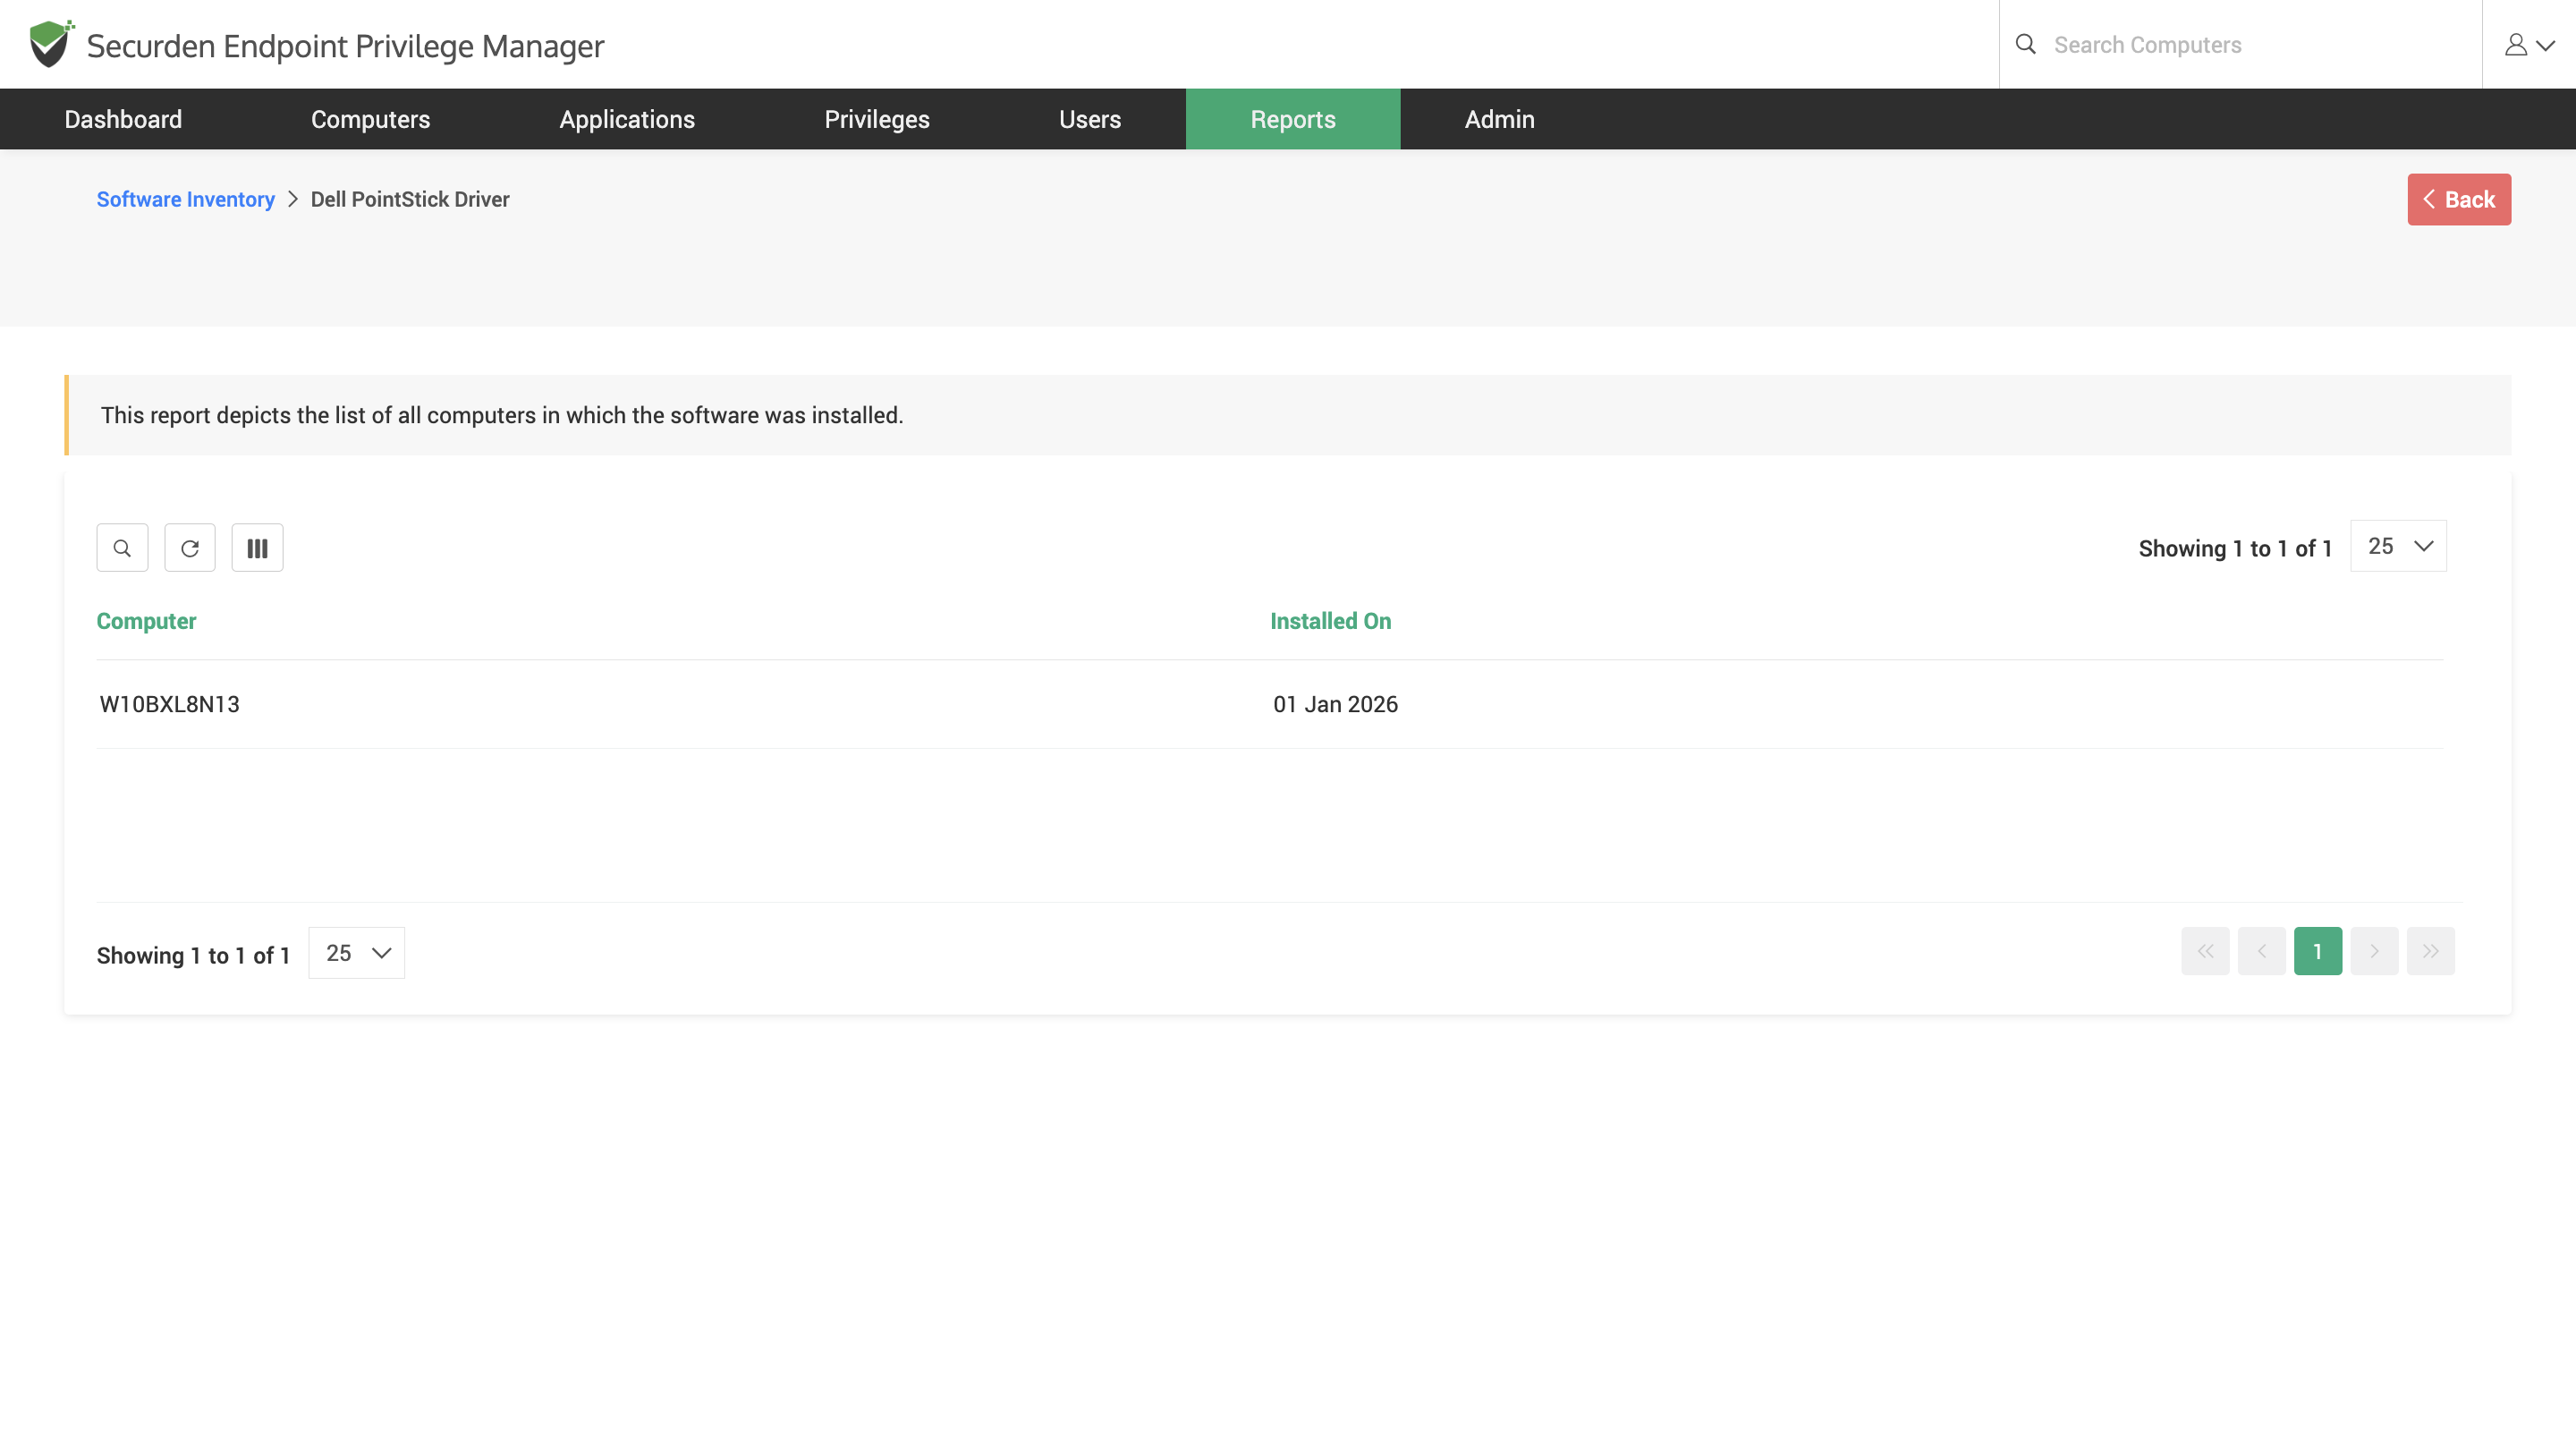
Task: Click the table search icon button
Action: (122, 548)
